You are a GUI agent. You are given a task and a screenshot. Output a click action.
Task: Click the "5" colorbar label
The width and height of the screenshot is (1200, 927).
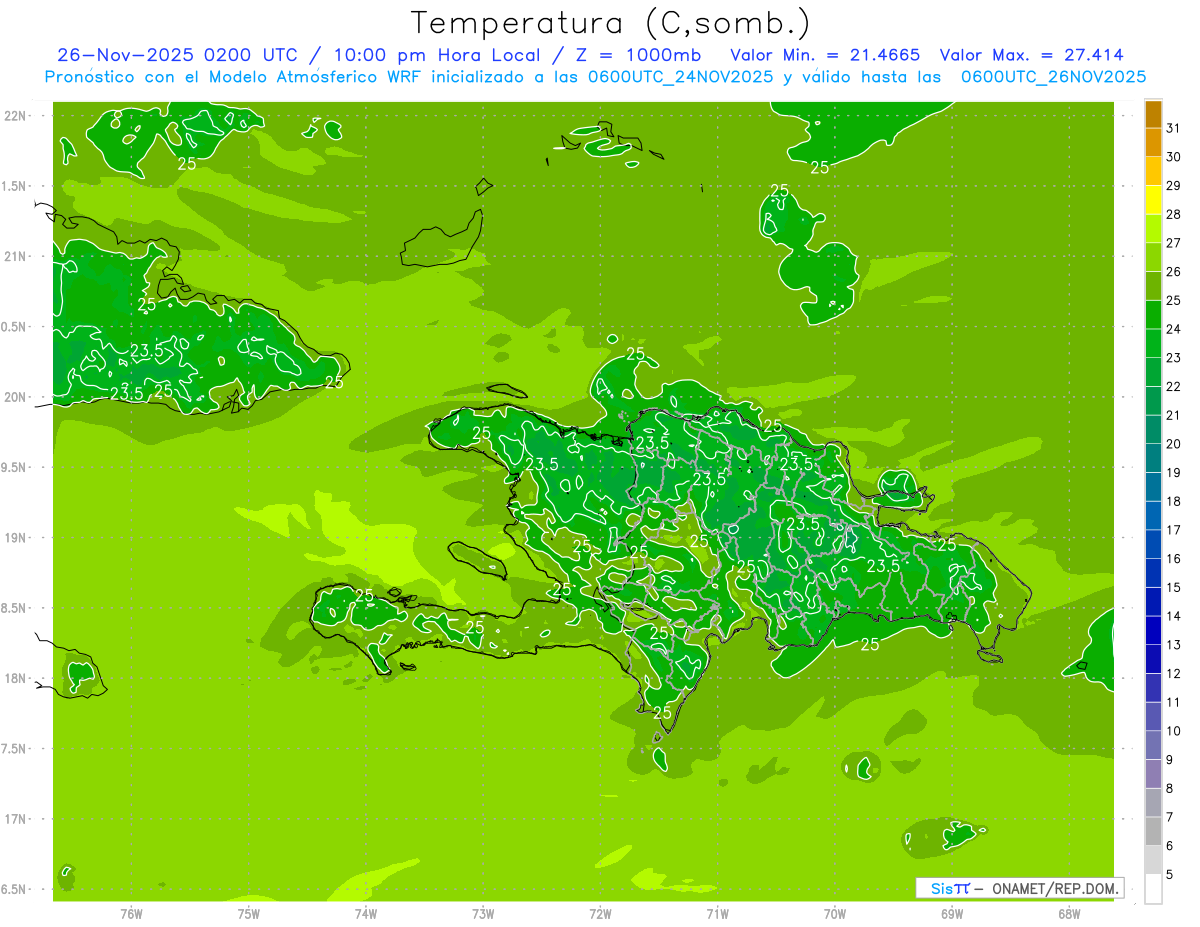1170,875
